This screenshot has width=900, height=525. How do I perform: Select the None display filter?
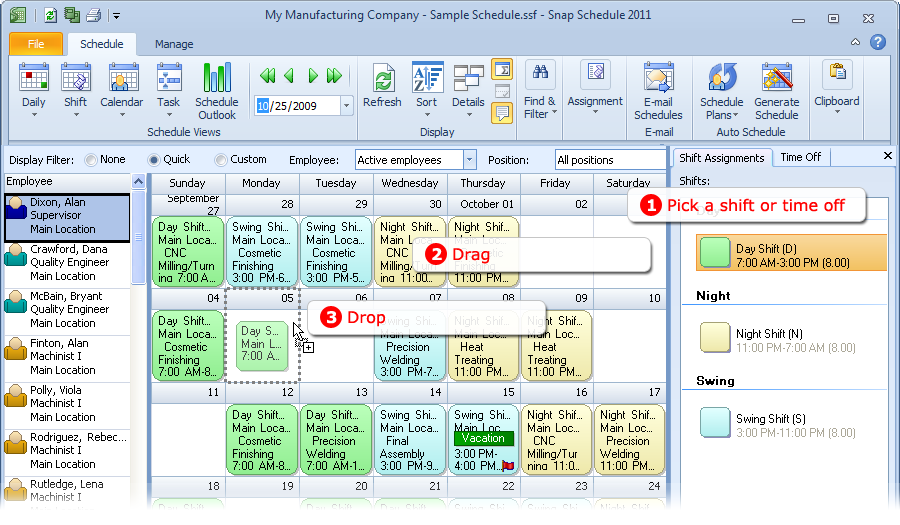pyautogui.click(x=91, y=160)
